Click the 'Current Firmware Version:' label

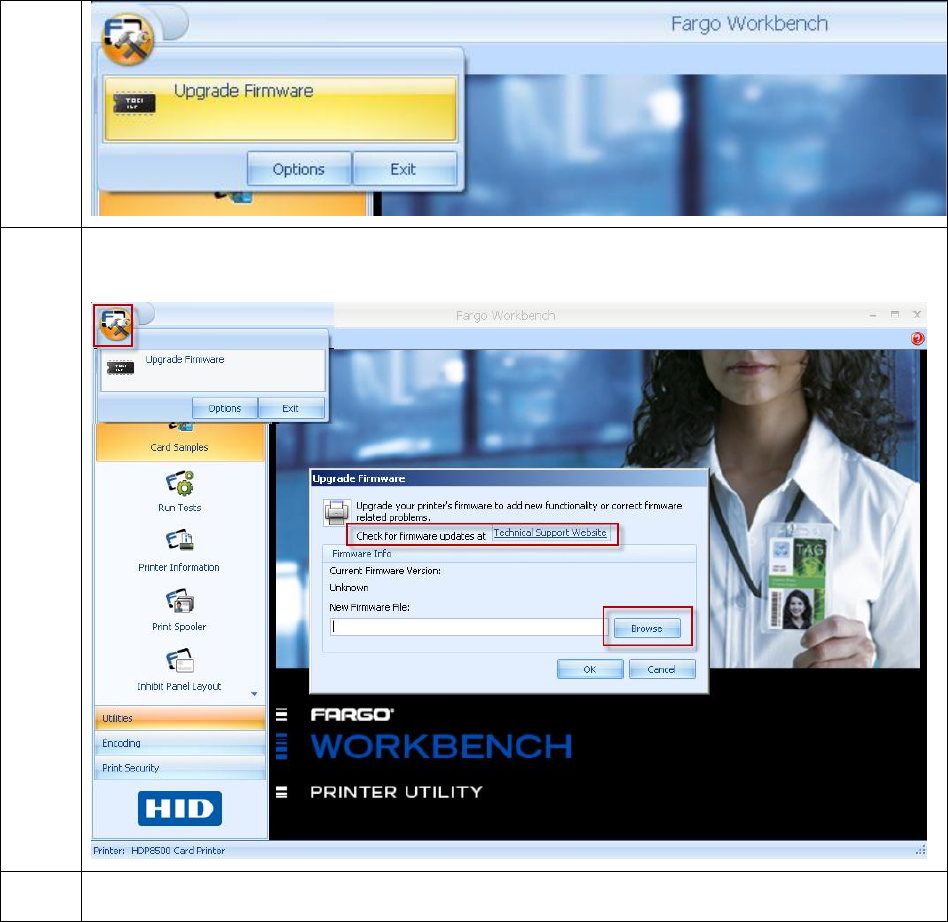[385, 571]
